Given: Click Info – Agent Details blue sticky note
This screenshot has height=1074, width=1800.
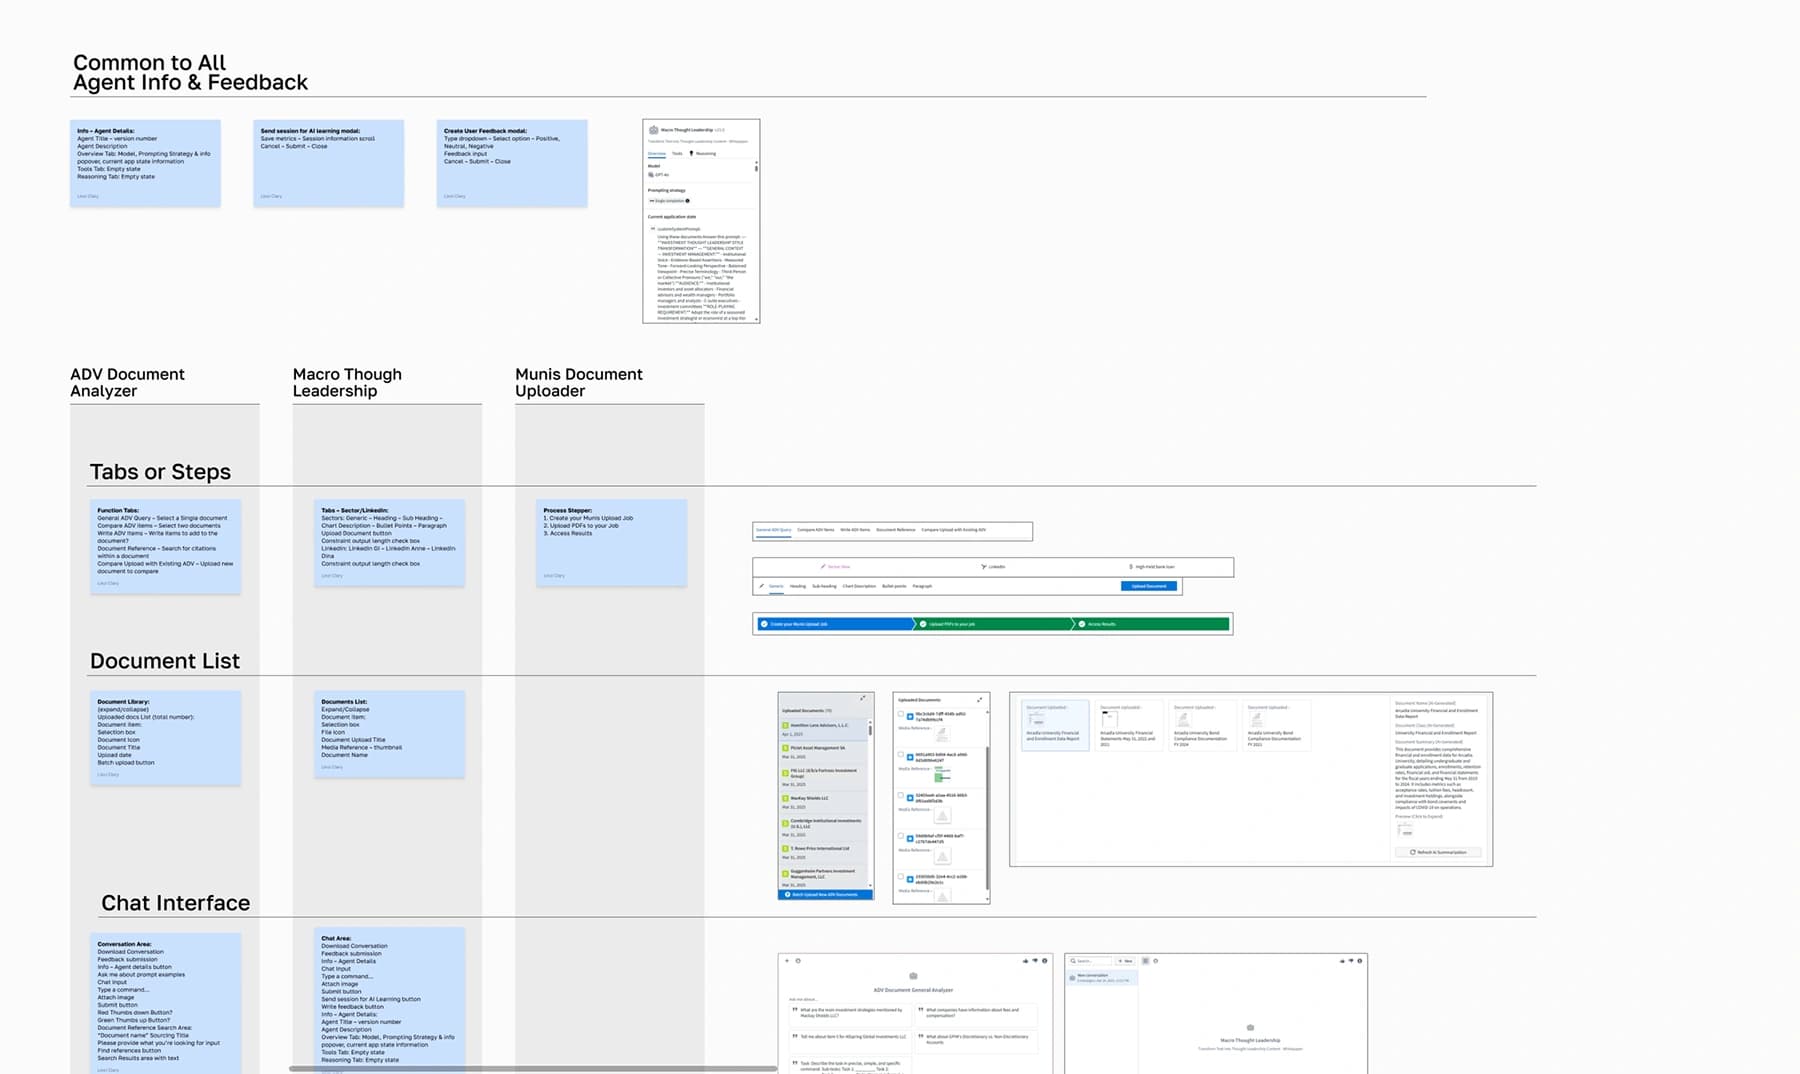Looking at the screenshot, I should tap(145, 163).
